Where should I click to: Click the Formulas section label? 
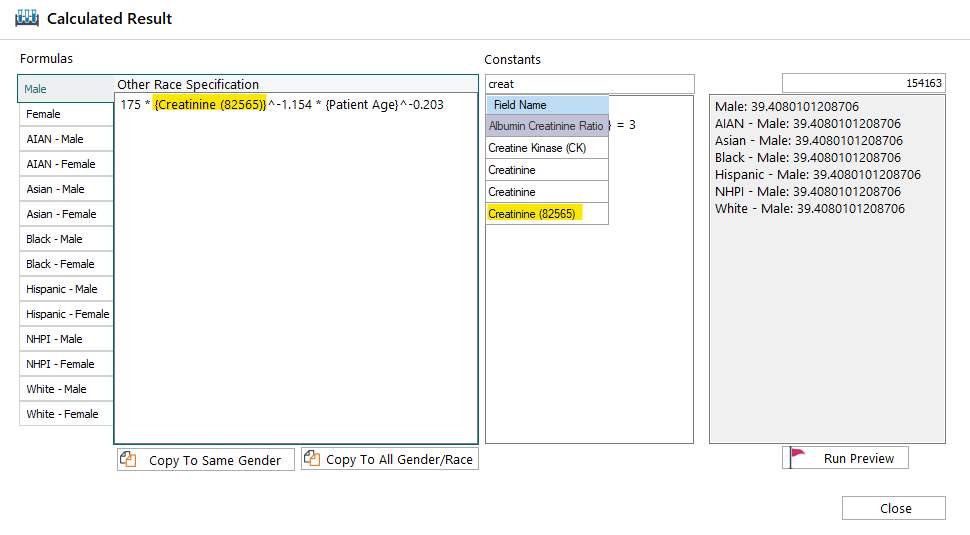[46, 59]
